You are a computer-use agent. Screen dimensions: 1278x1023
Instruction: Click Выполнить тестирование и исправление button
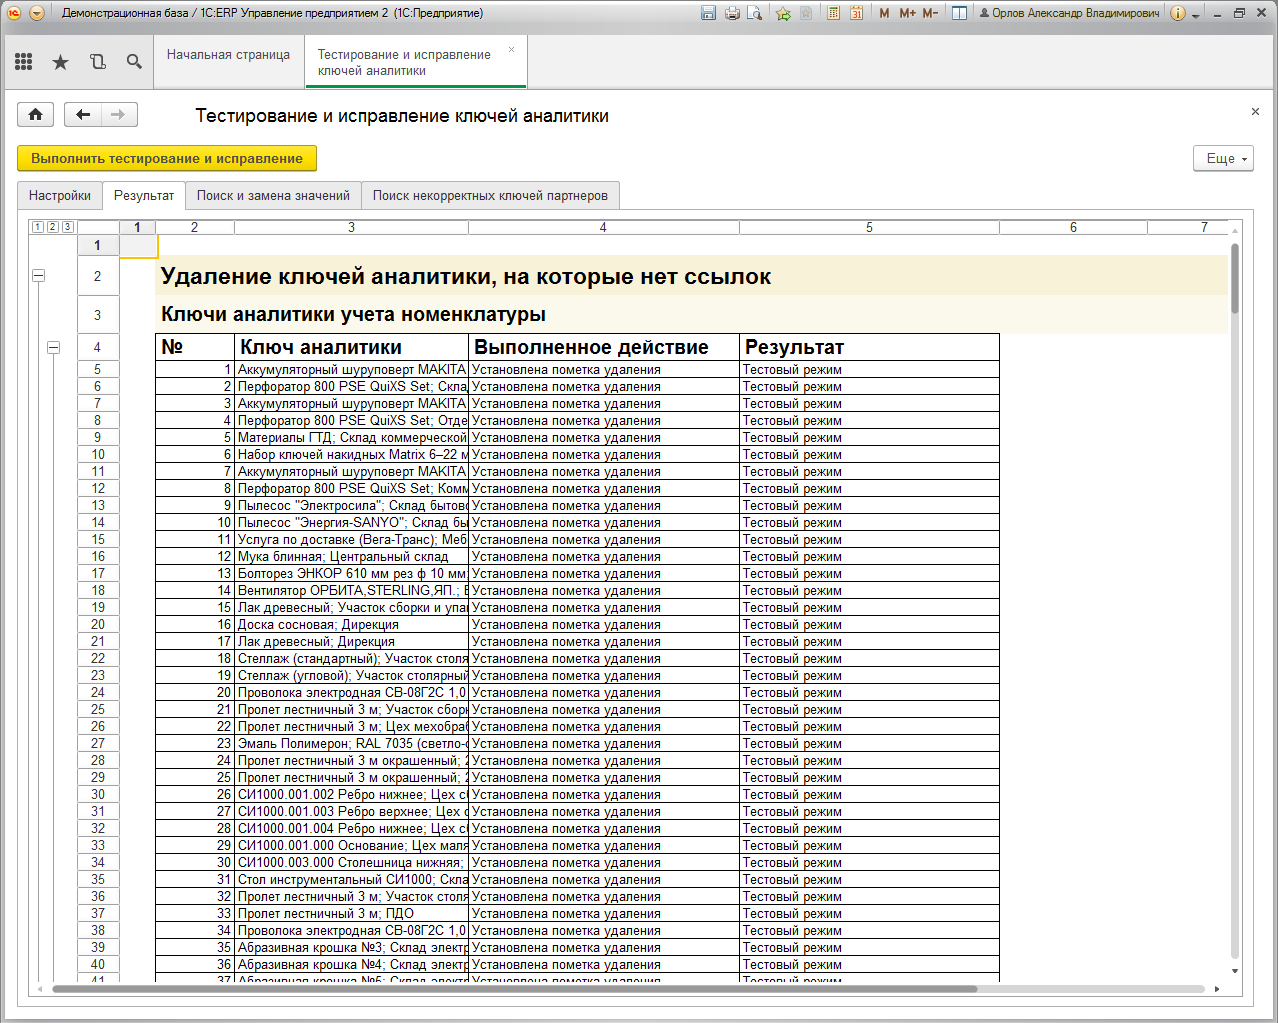click(x=167, y=158)
